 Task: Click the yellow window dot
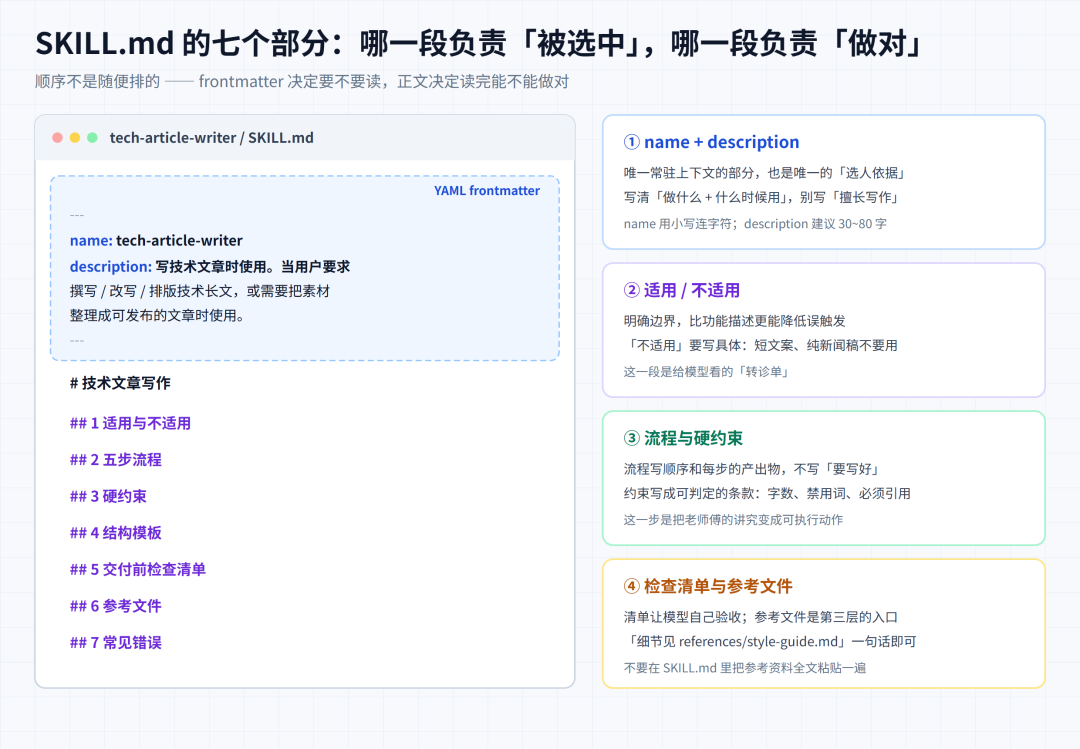(x=75, y=138)
